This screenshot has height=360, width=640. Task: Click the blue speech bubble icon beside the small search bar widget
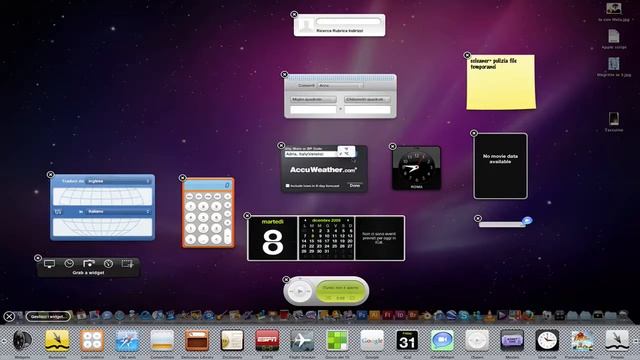(x=527, y=221)
